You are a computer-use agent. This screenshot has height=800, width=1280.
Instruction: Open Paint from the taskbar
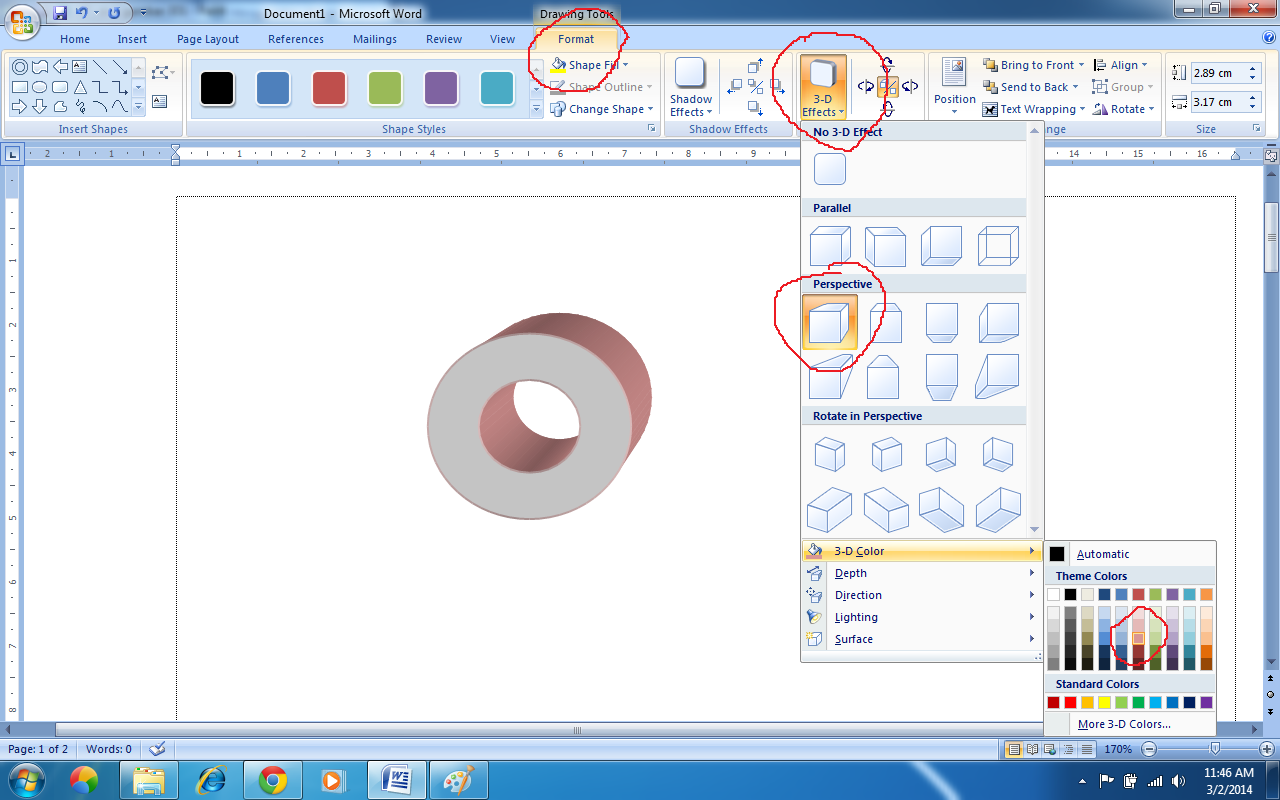click(x=459, y=779)
